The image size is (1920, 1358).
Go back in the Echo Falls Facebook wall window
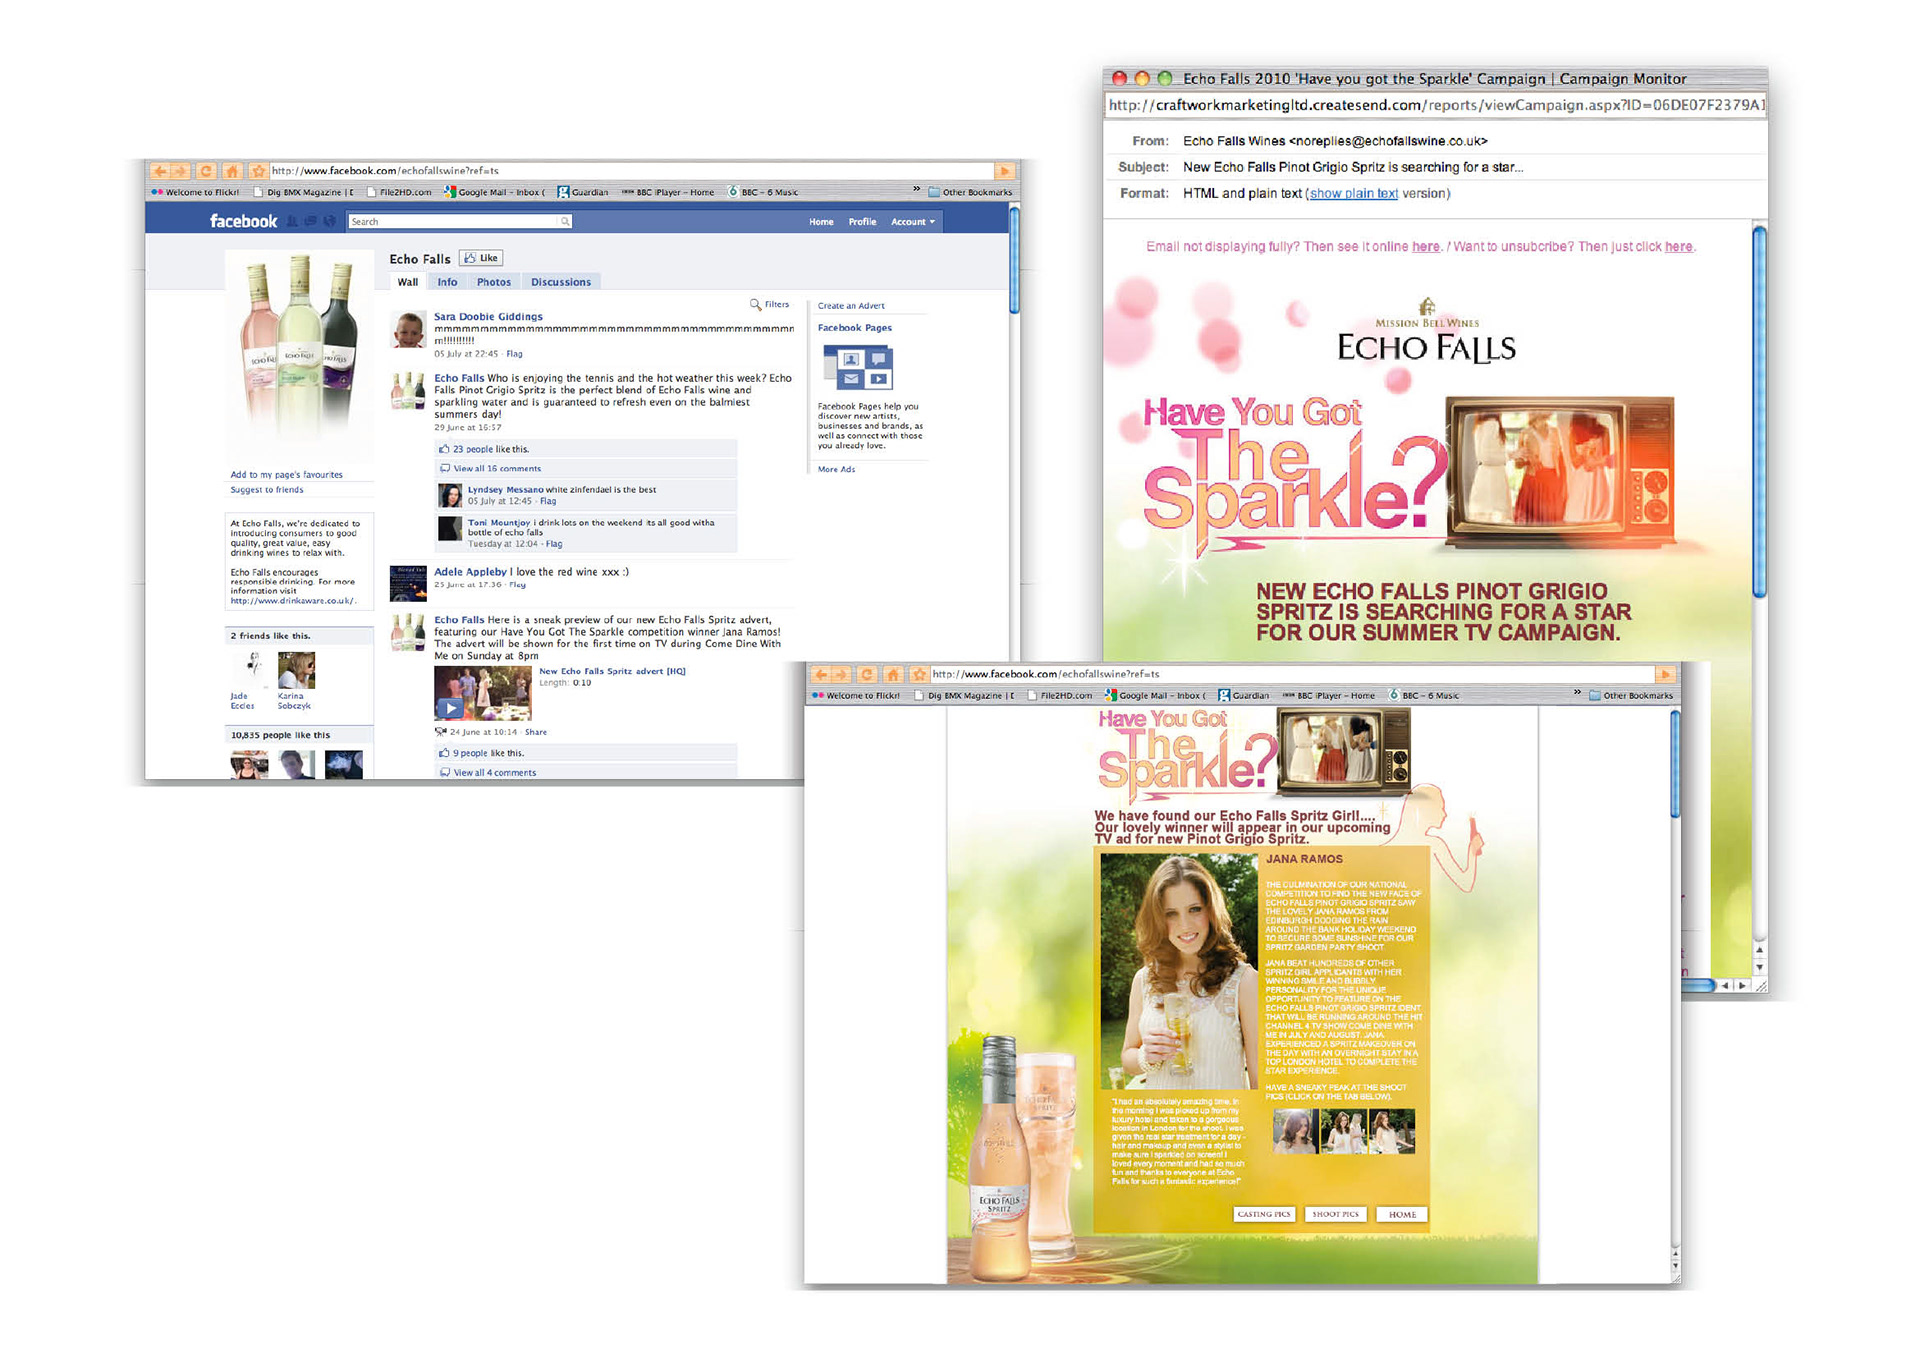coord(160,171)
